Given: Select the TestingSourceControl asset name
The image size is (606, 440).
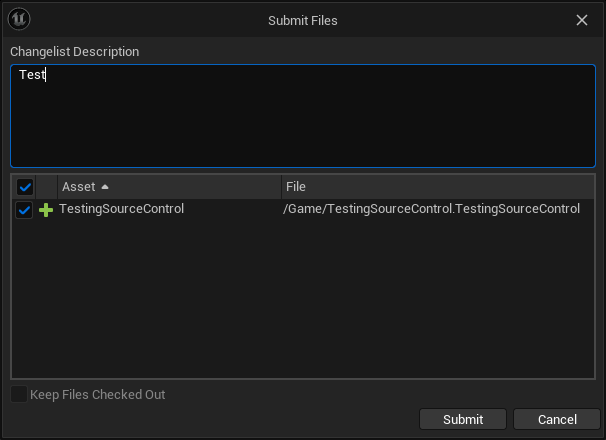Looking at the screenshot, I should click(x=121, y=209).
